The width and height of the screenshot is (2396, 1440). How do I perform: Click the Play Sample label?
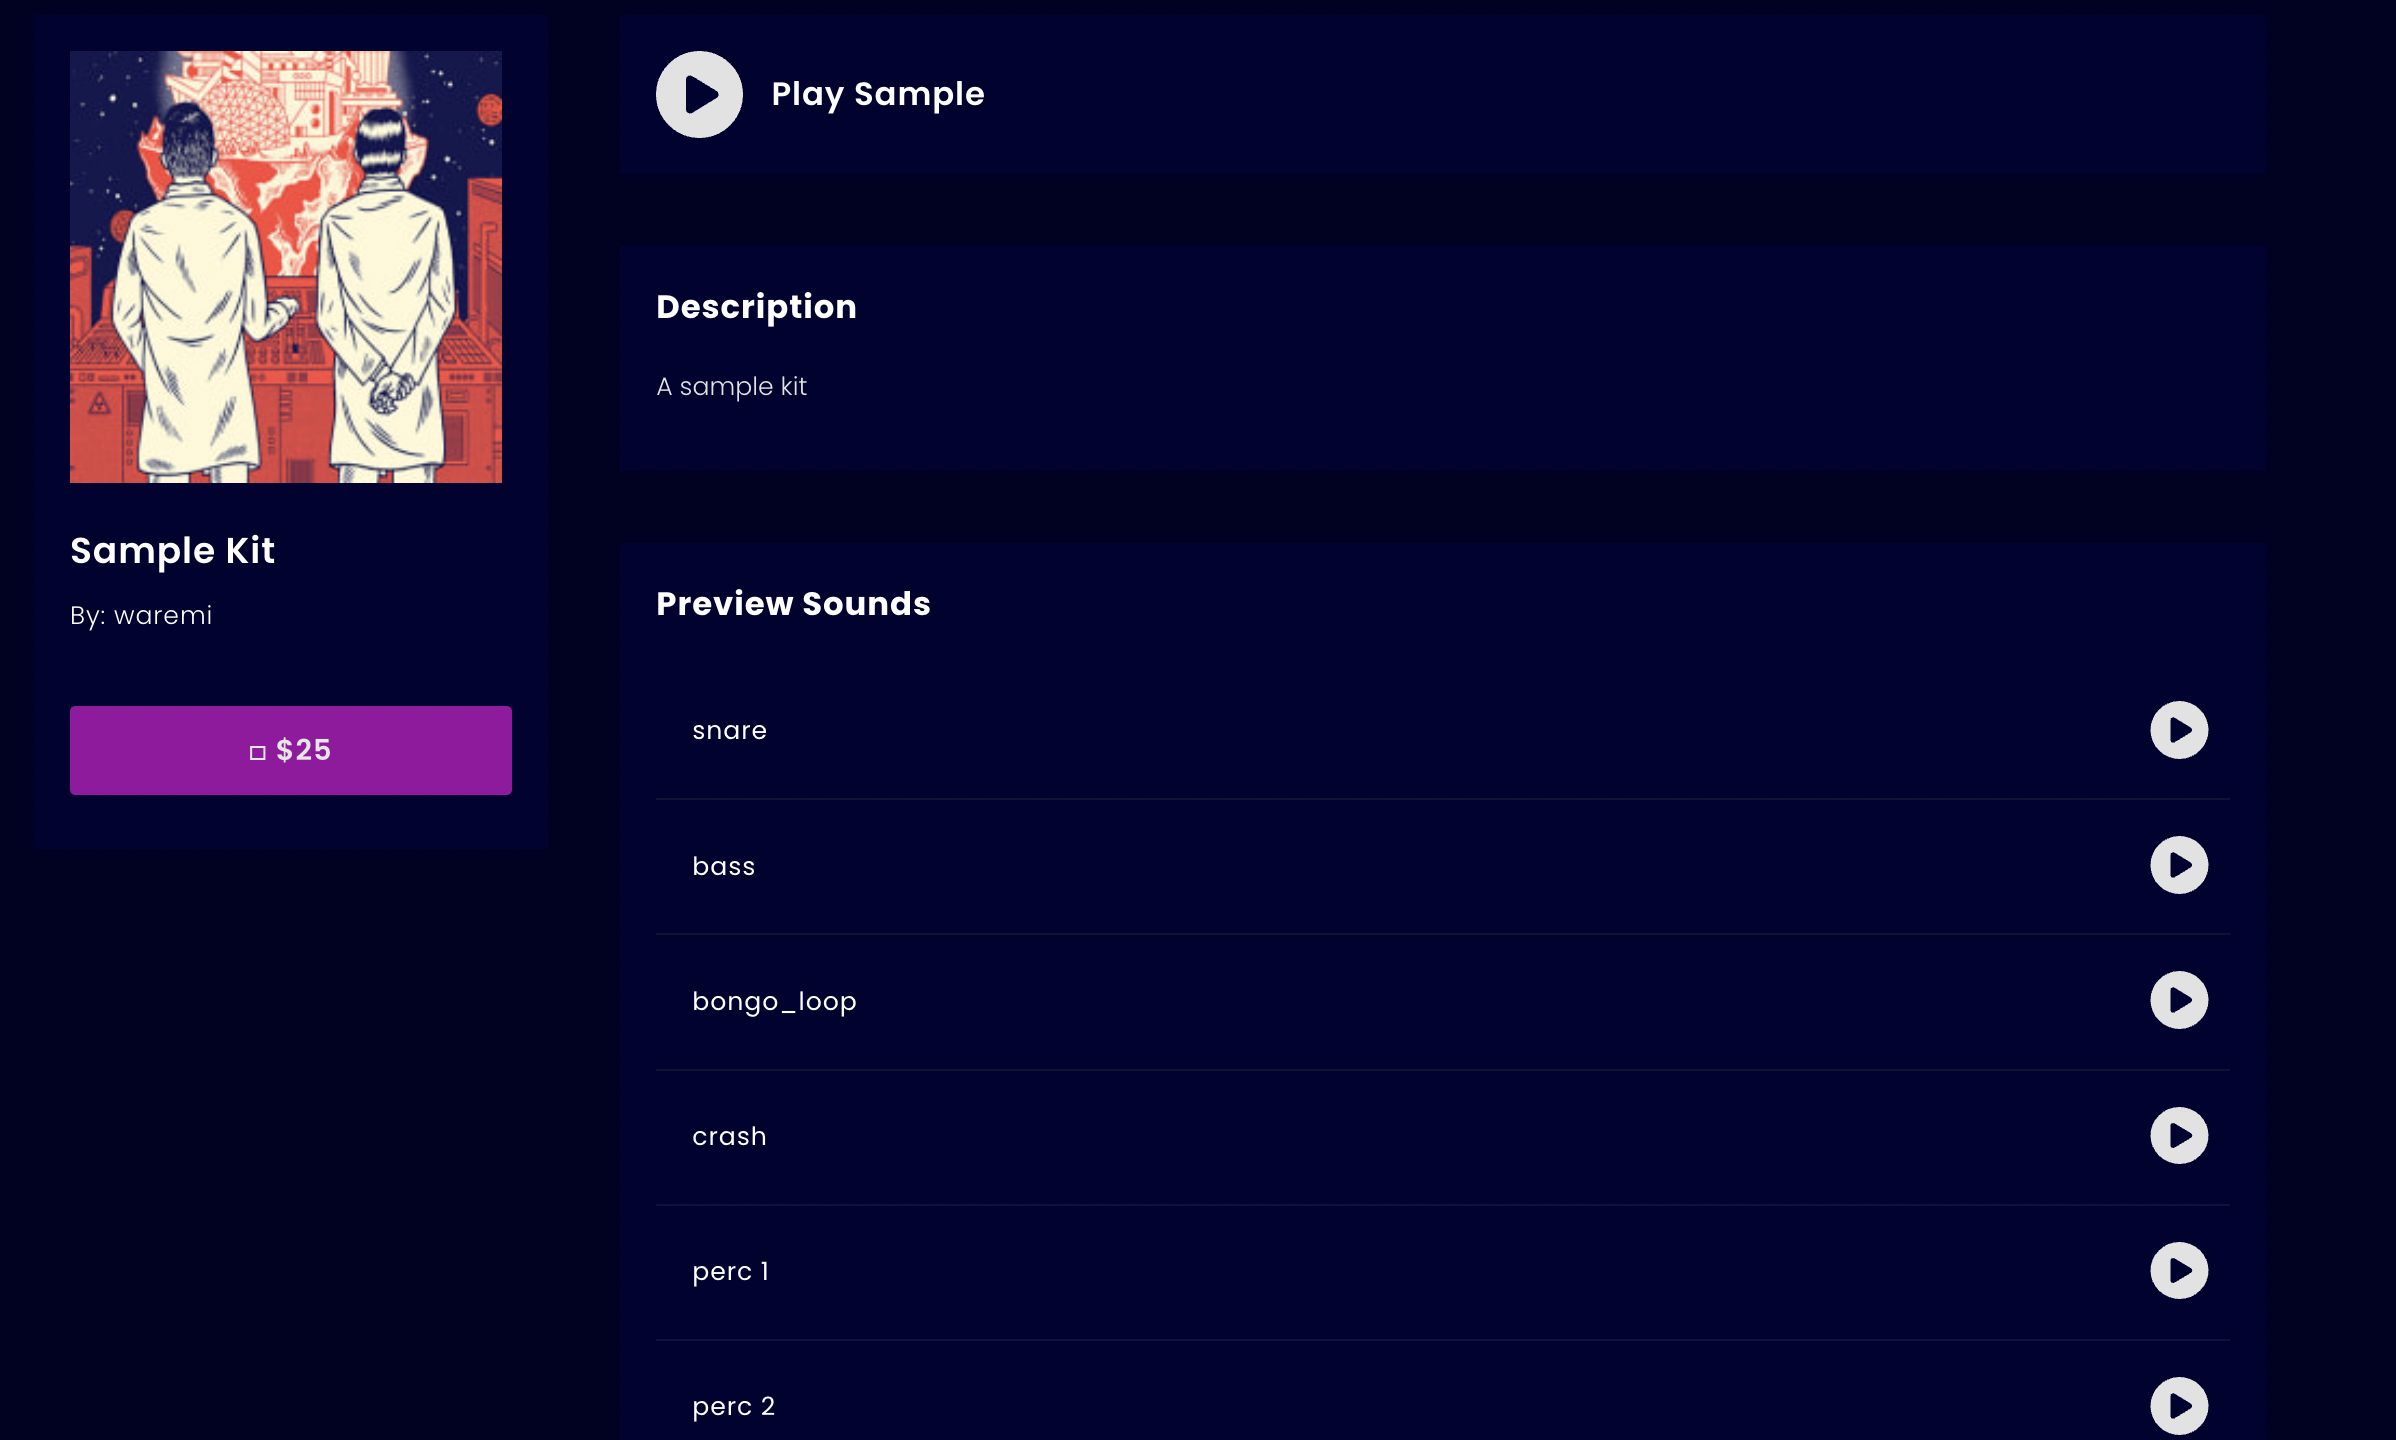tap(878, 94)
